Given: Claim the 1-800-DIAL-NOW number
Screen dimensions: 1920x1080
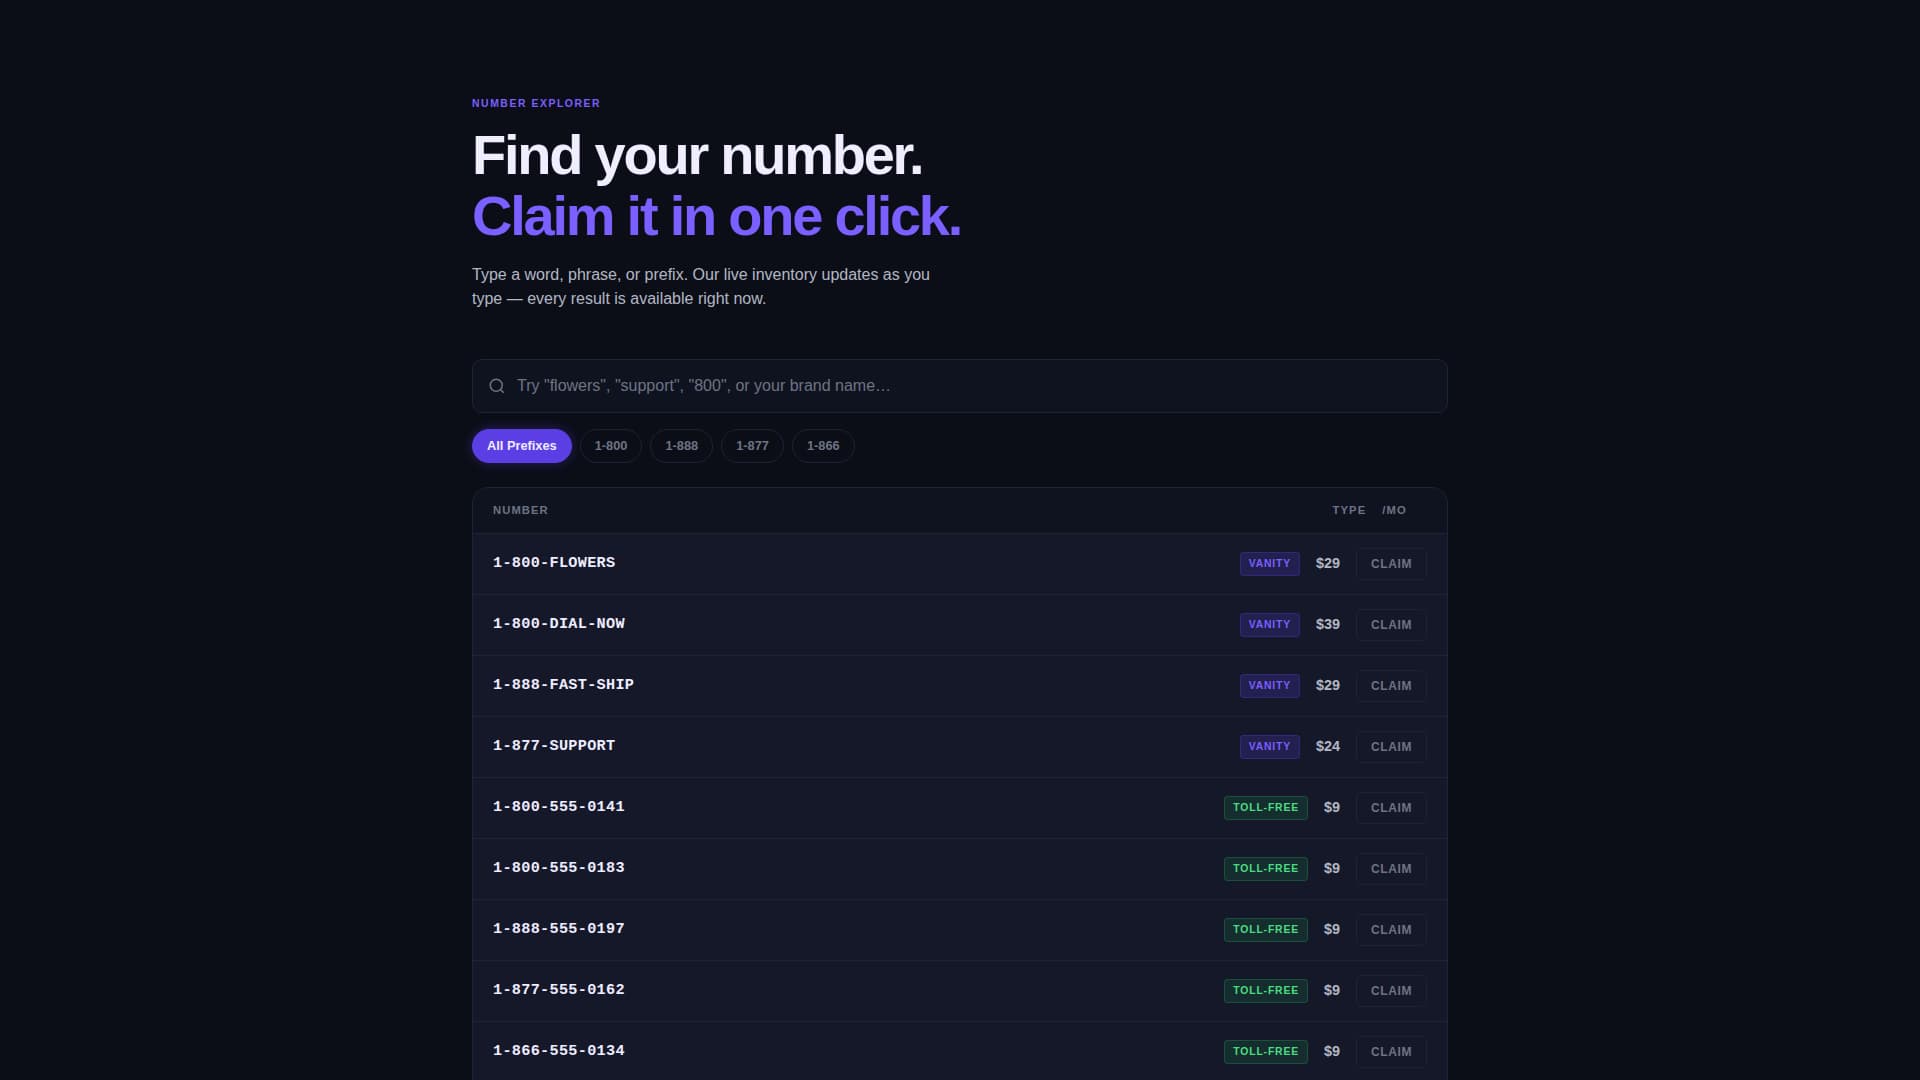Looking at the screenshot, I should [1391, 624].
